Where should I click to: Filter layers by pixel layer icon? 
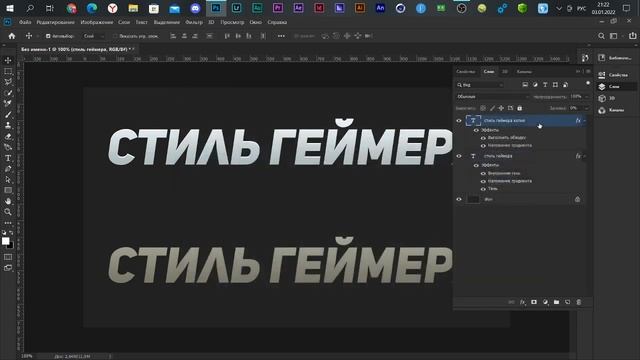click(525, 85)
